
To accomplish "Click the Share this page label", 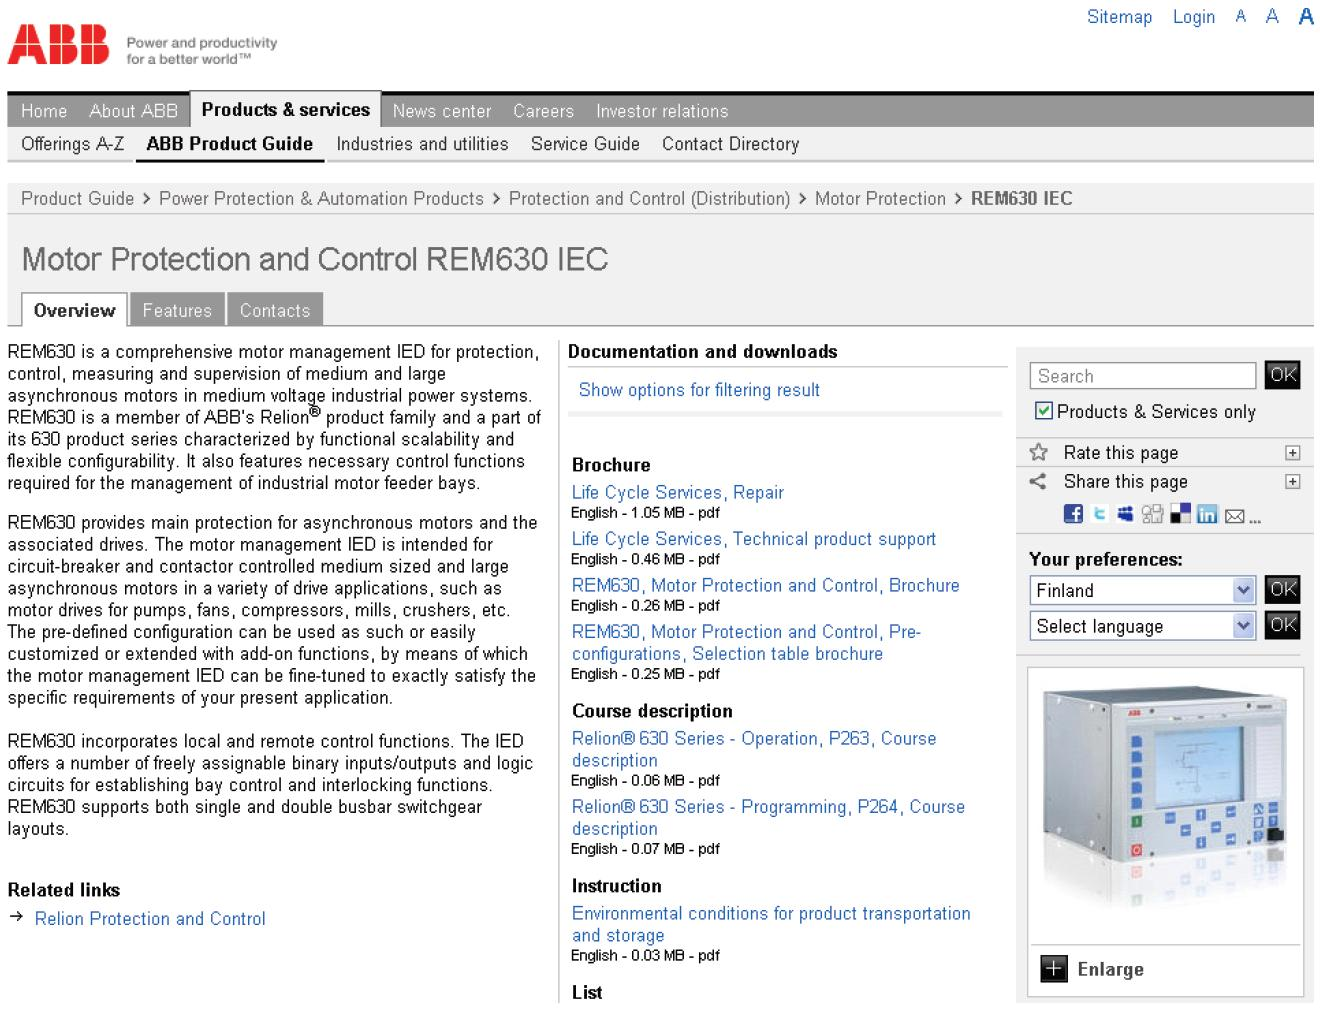I will tap(1126, 482).
